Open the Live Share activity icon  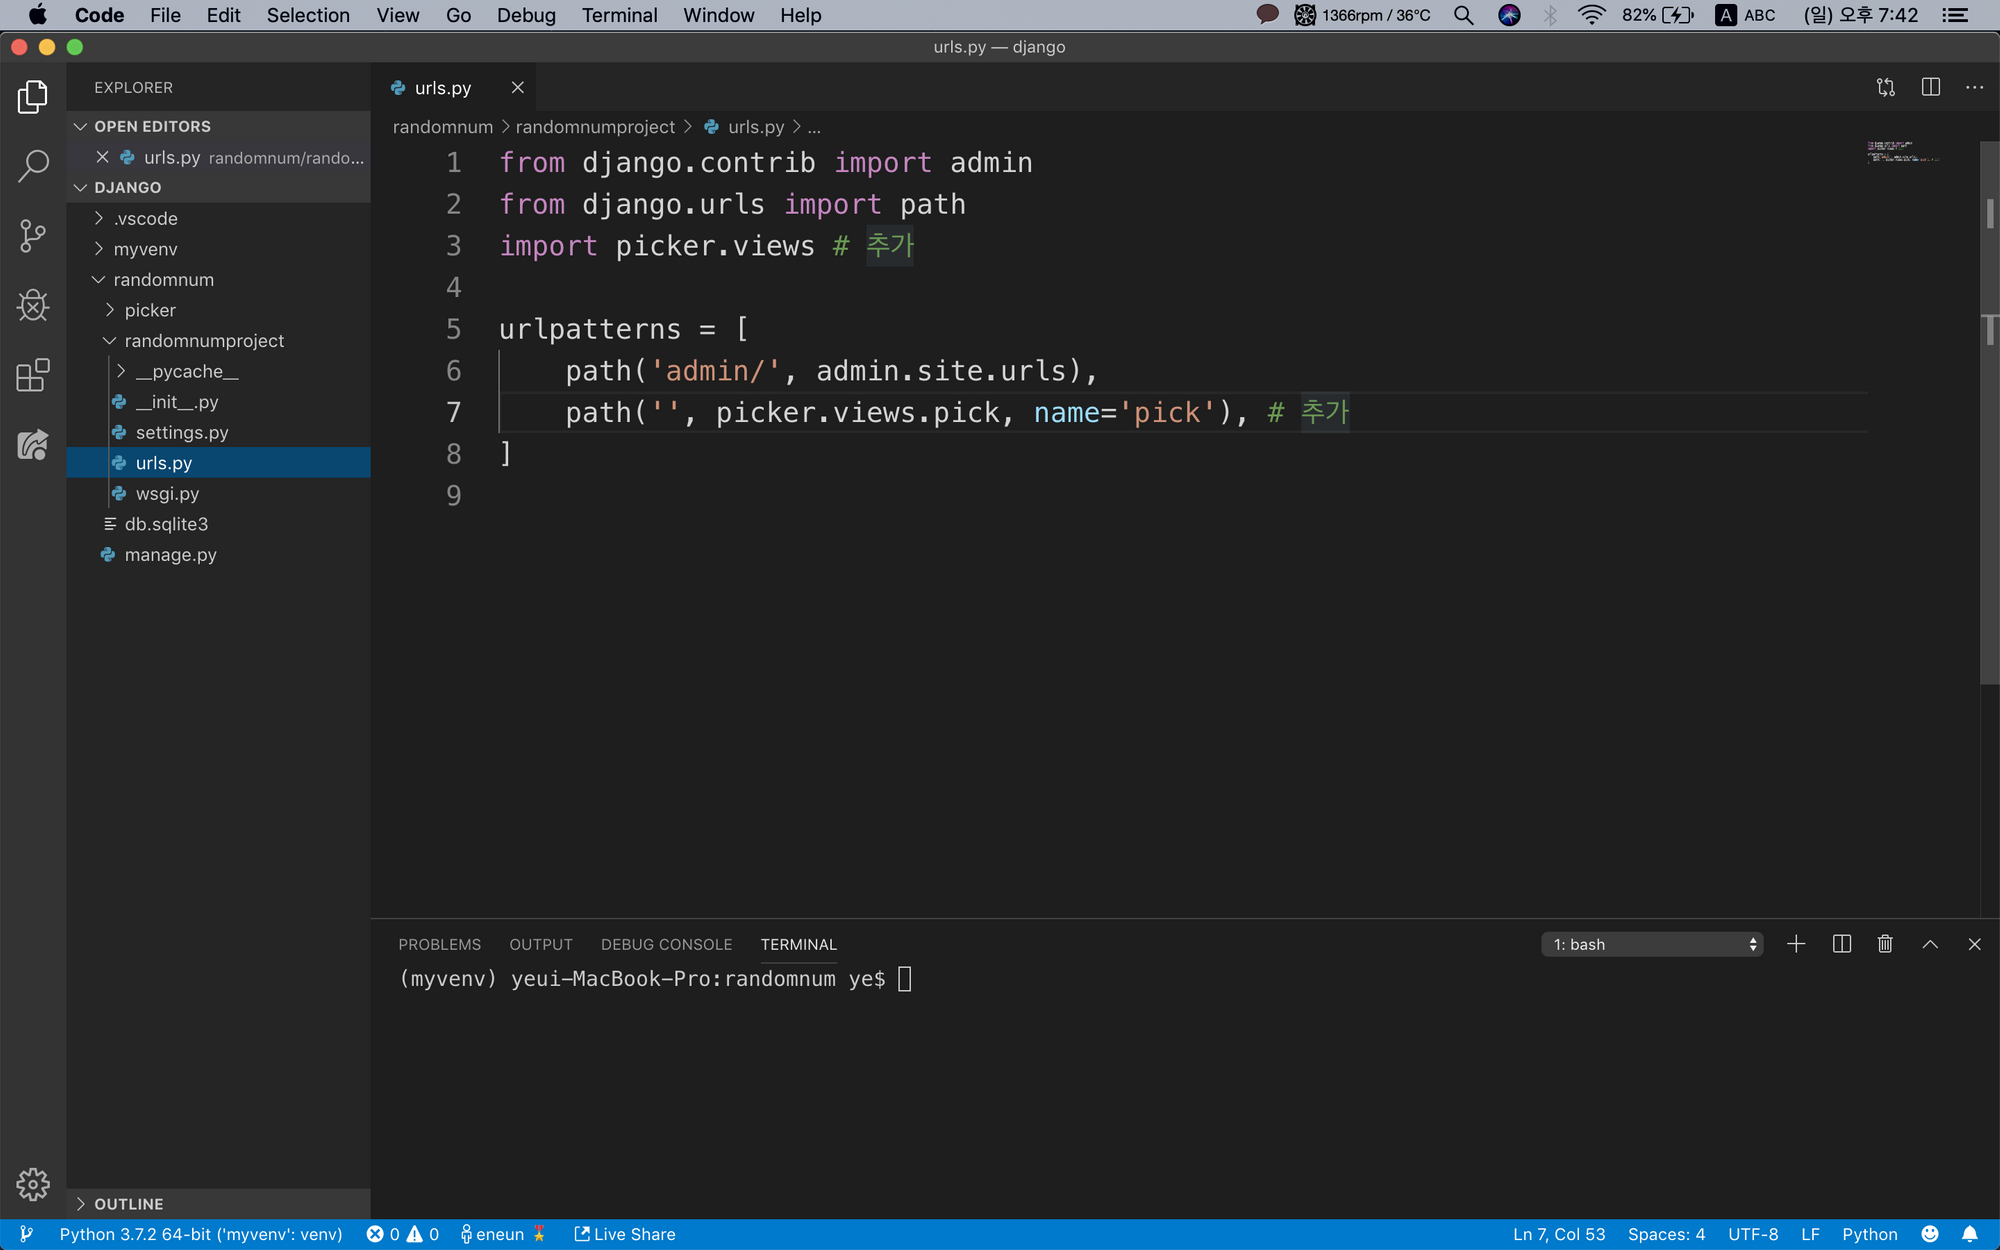click(x=33, y=445)
